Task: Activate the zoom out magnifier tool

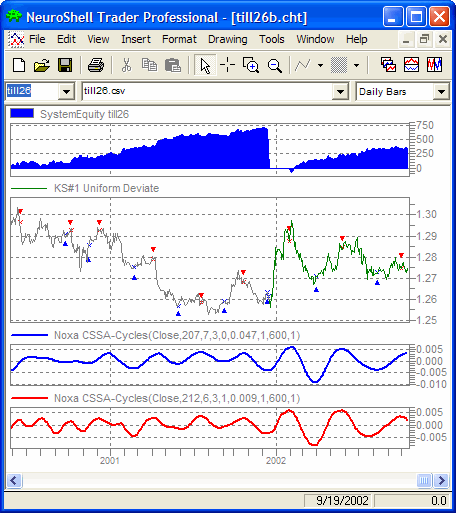Action: [x=275, y=65]
